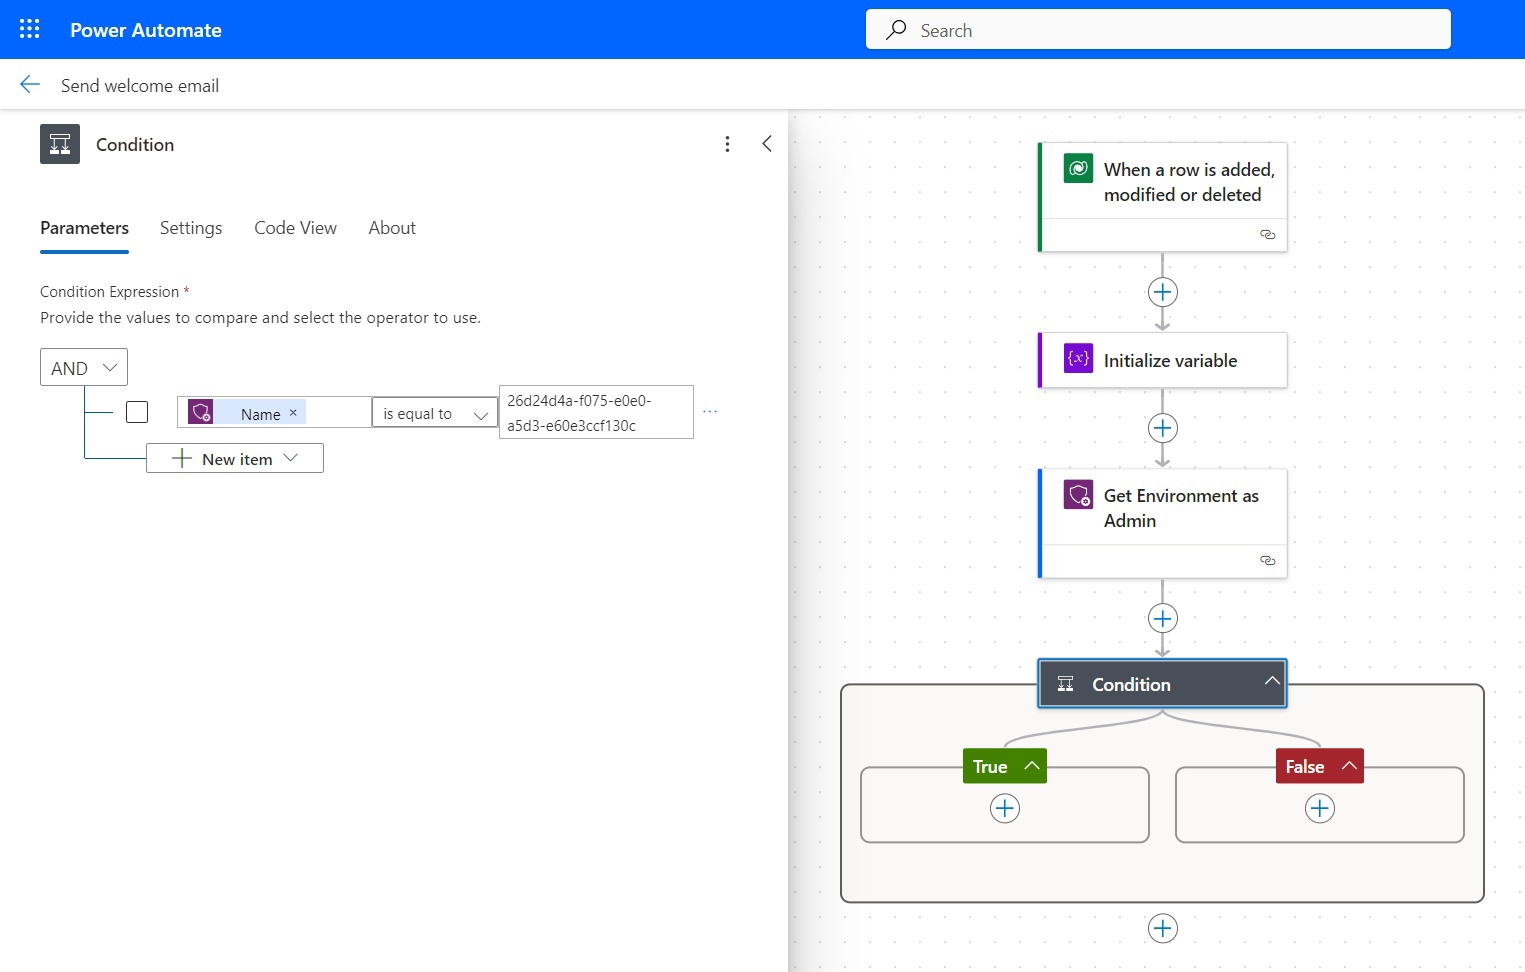
Task: Tick the condition row checkbox
Action: click(x=137, y=412)
